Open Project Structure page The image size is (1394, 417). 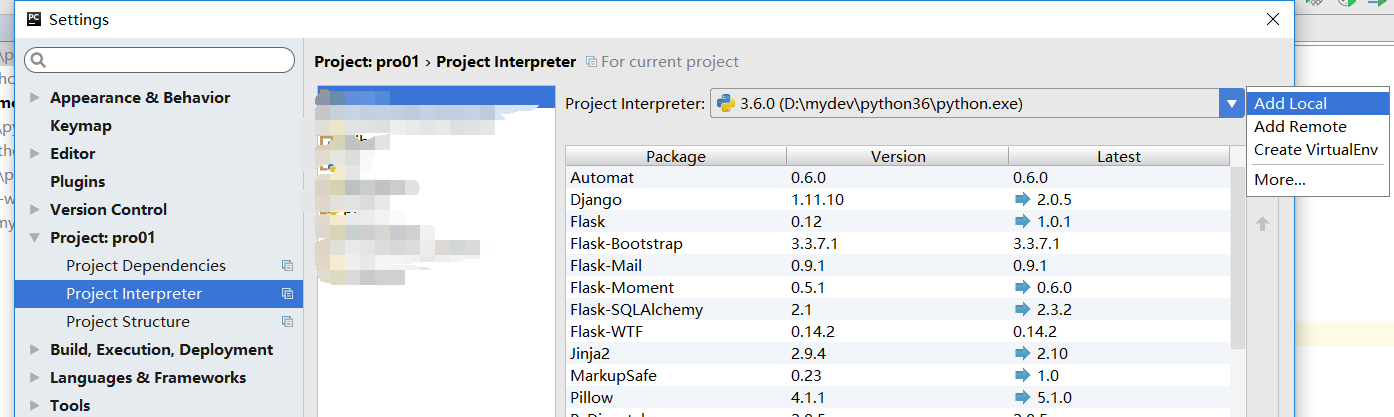(x=128, y=322)
